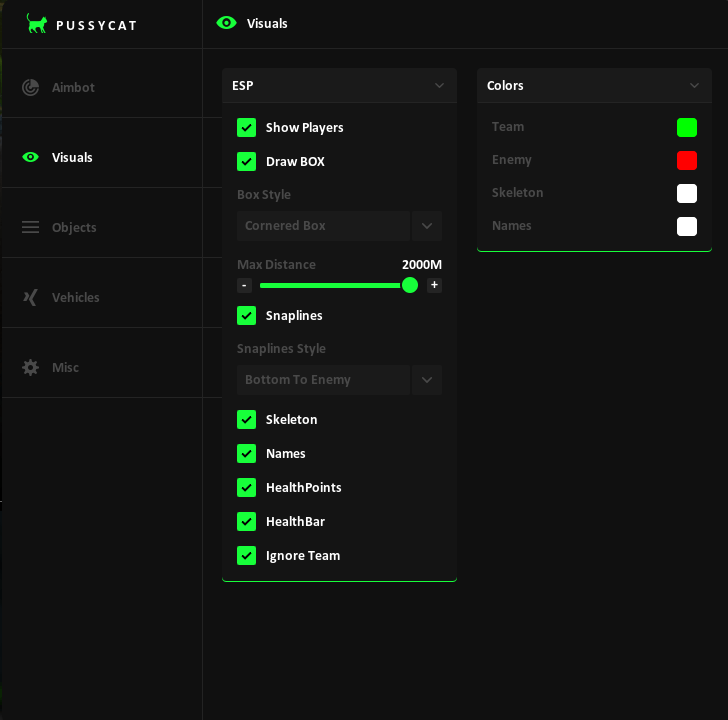Open the Bottom To Enemy snaplines dropdown

339,380
